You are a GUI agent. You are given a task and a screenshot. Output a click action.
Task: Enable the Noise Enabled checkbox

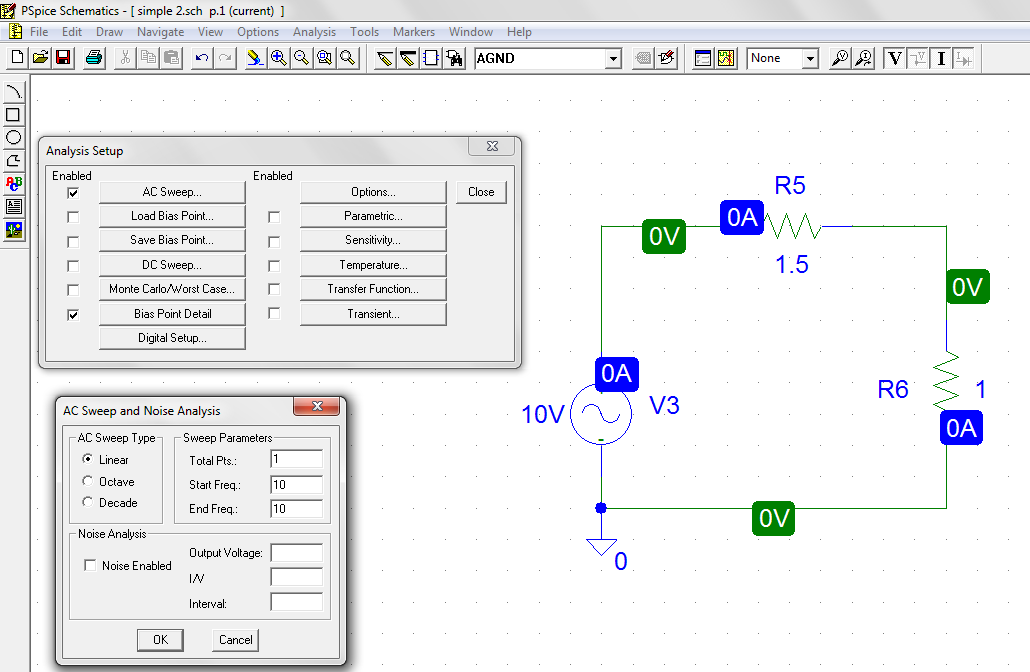click(88, 565)
